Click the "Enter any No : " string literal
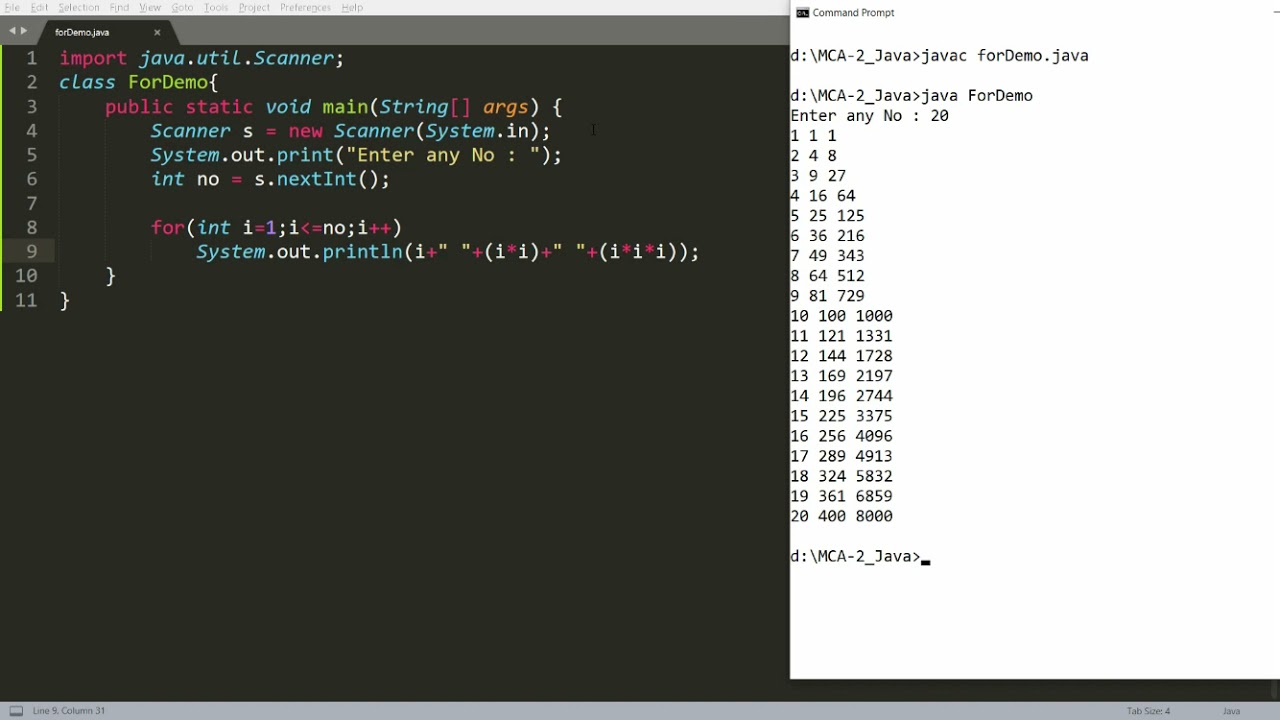The image size is (1280, 720). coord(443,155)
